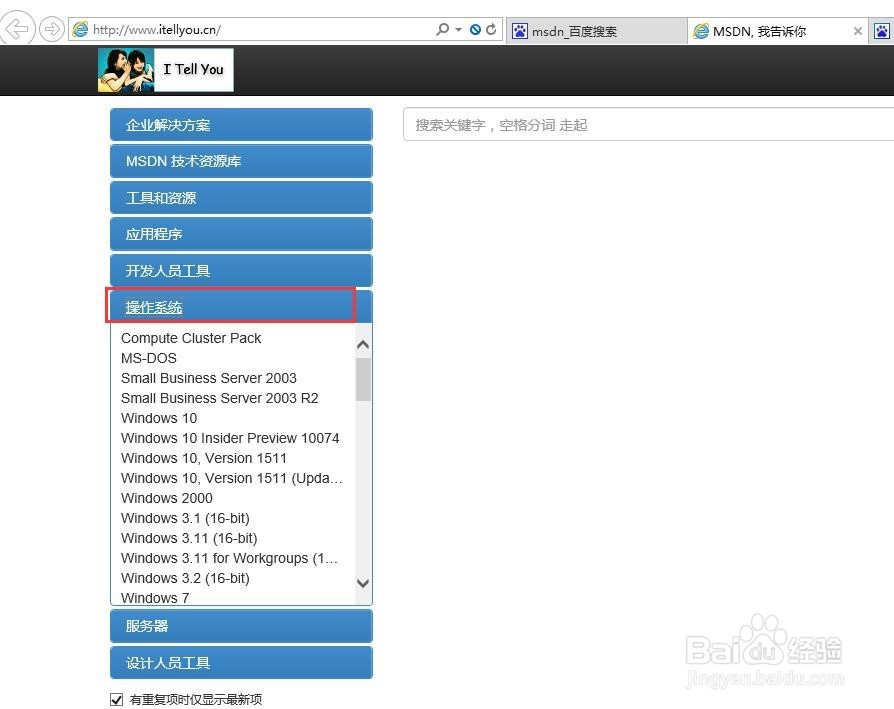Expand the 企业解决方案 category
Screen dimensions: 894x709
pyautogui.click(x=241, y=125)
